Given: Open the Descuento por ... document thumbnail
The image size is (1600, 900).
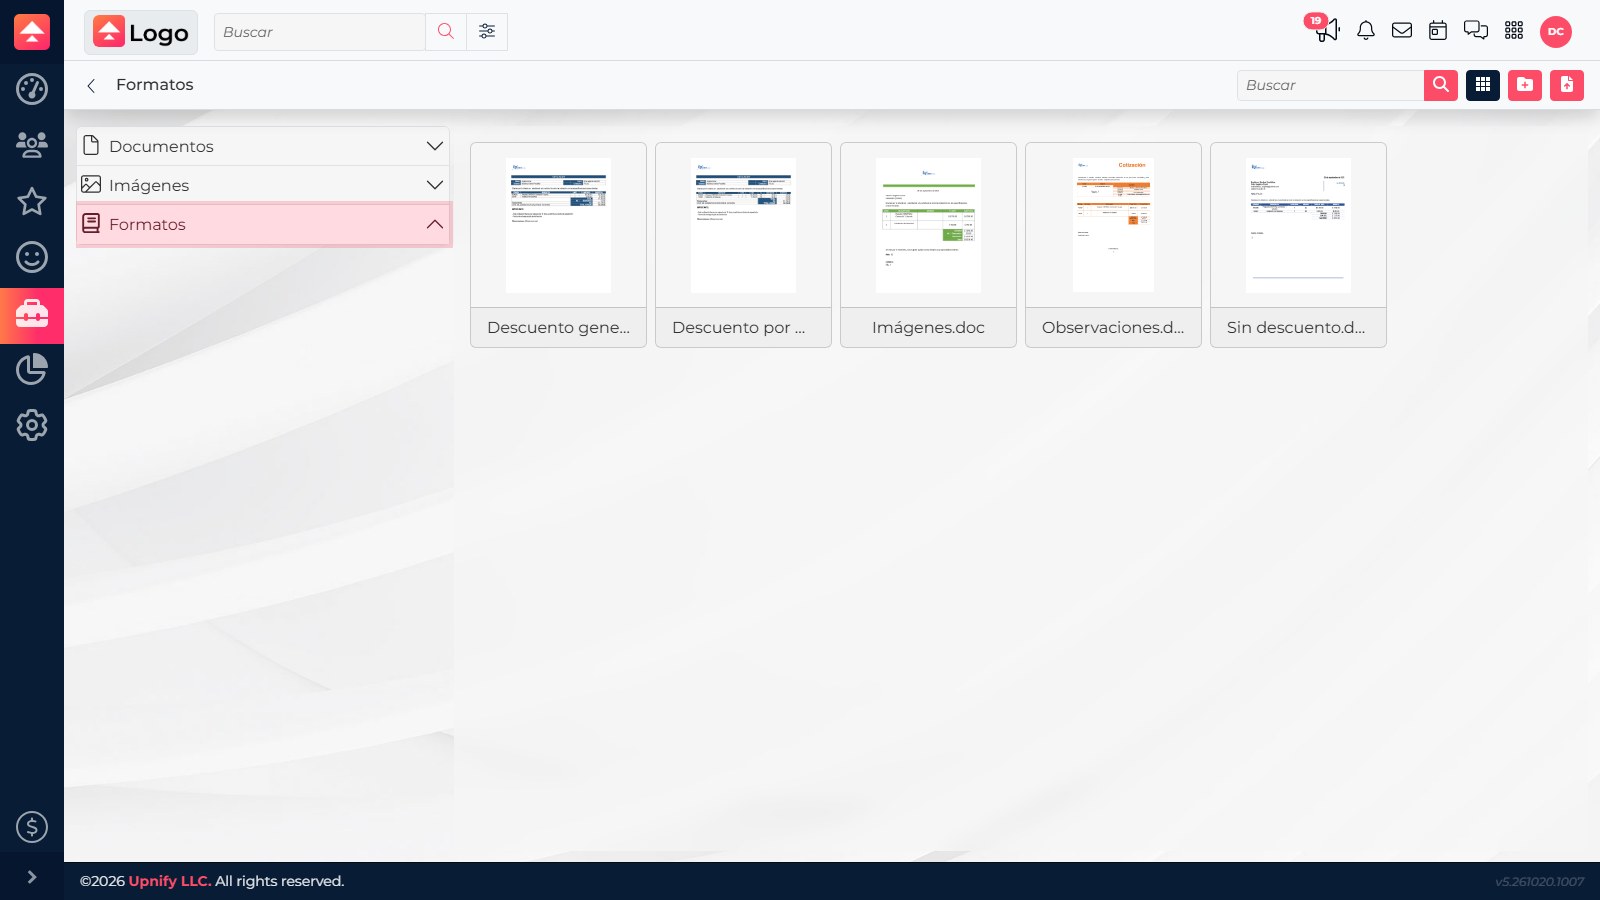Looking at the screenshot, I should coord(743,226).
